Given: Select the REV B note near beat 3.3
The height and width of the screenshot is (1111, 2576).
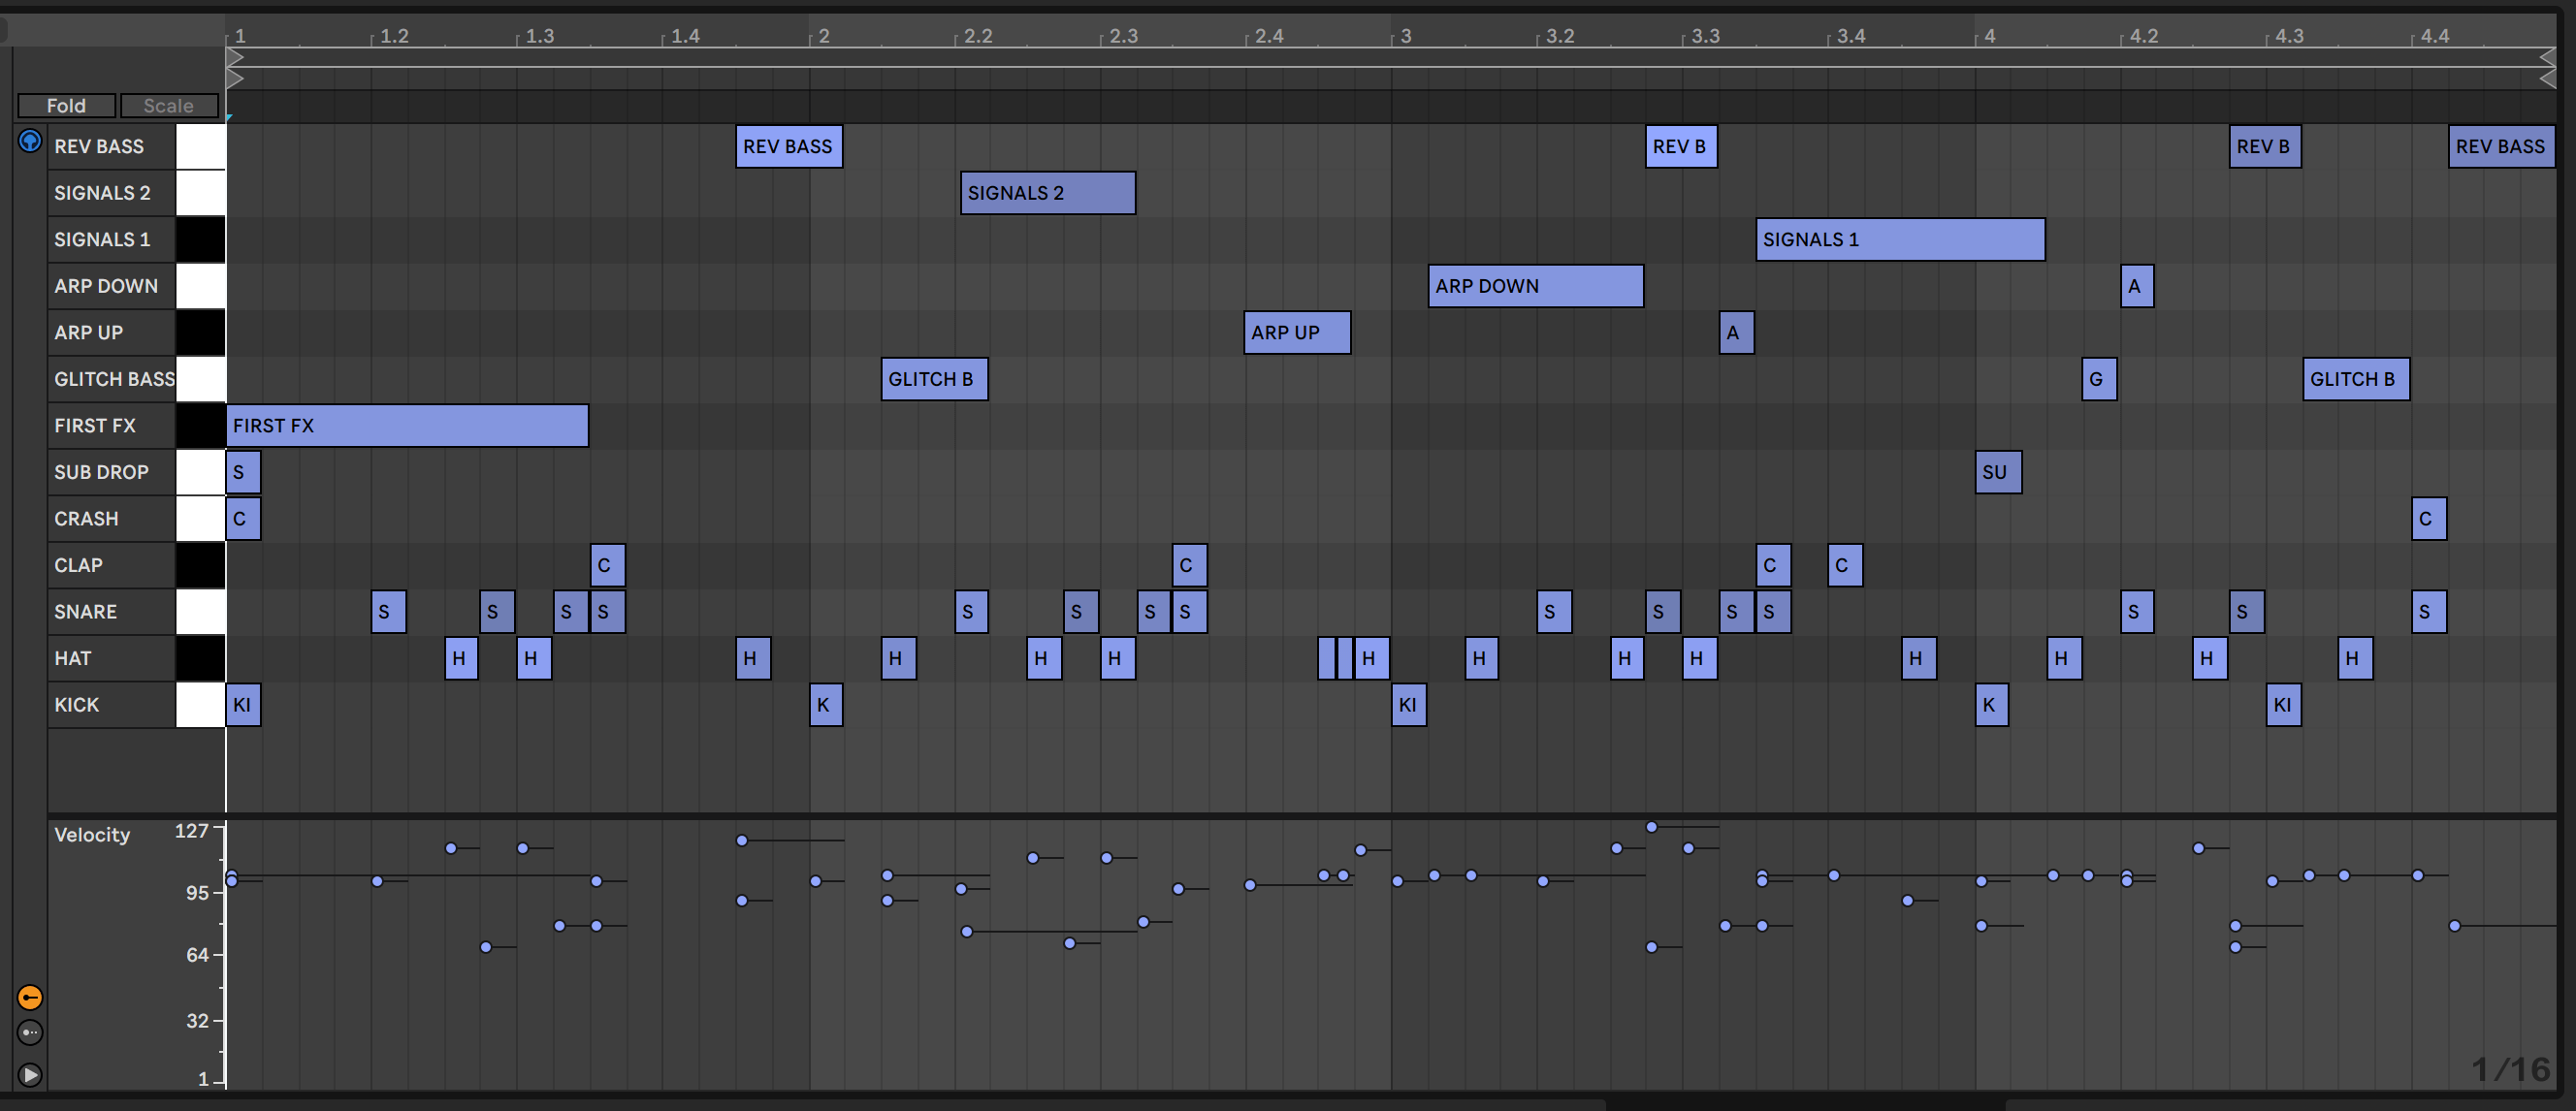Looking at the screenshot, I should [1681, 146].
